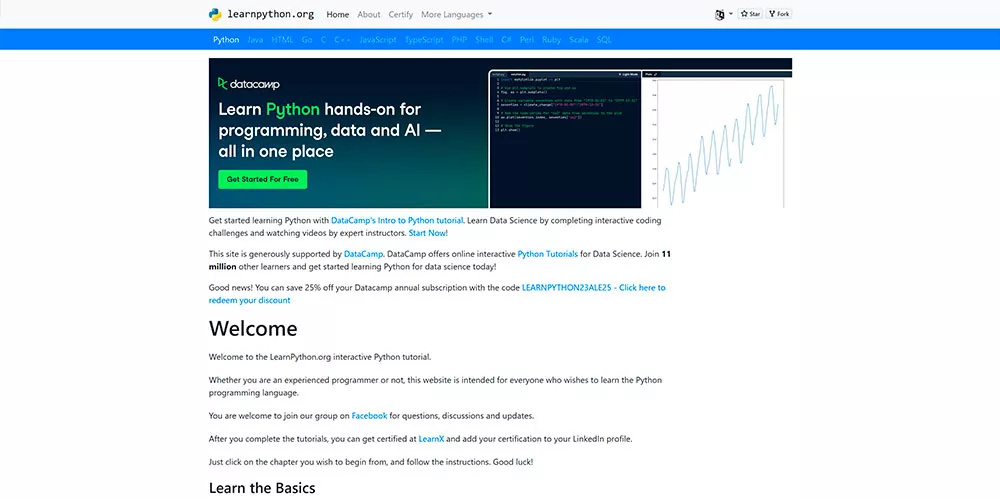Switch to the Ruby tutorial tab
1000x499 pixels.
[x=552, y=40]
